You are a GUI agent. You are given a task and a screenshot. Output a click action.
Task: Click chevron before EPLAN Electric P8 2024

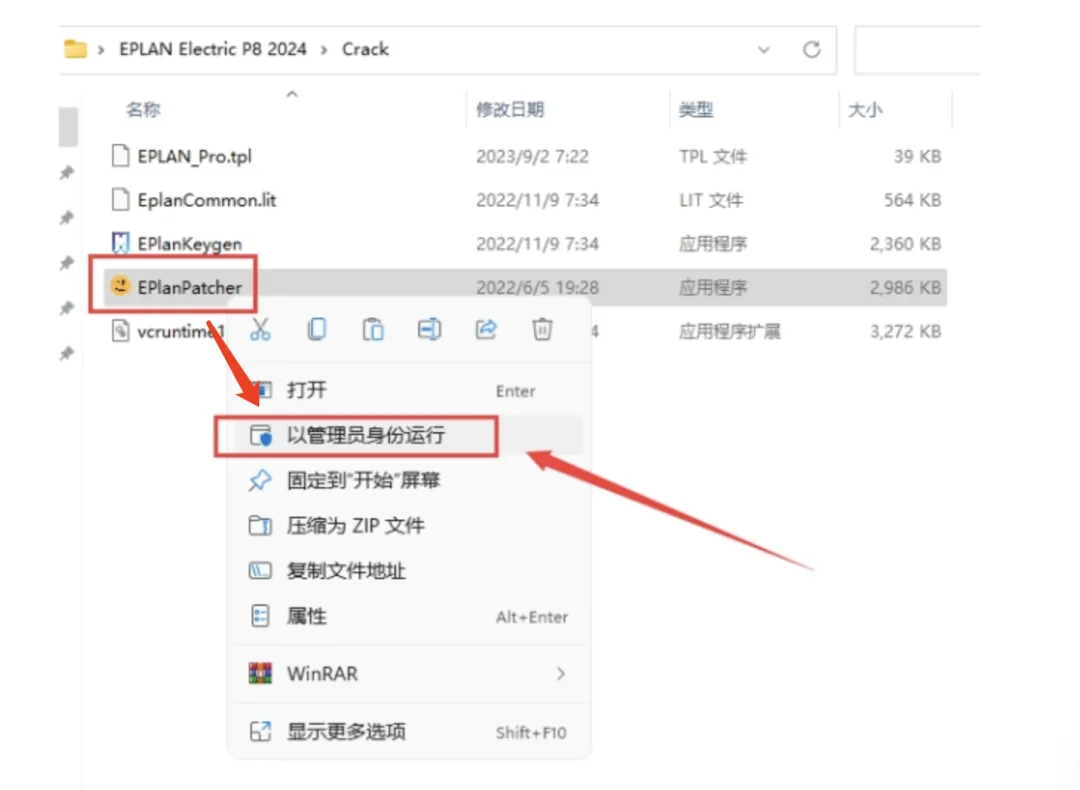coord(101,50)
